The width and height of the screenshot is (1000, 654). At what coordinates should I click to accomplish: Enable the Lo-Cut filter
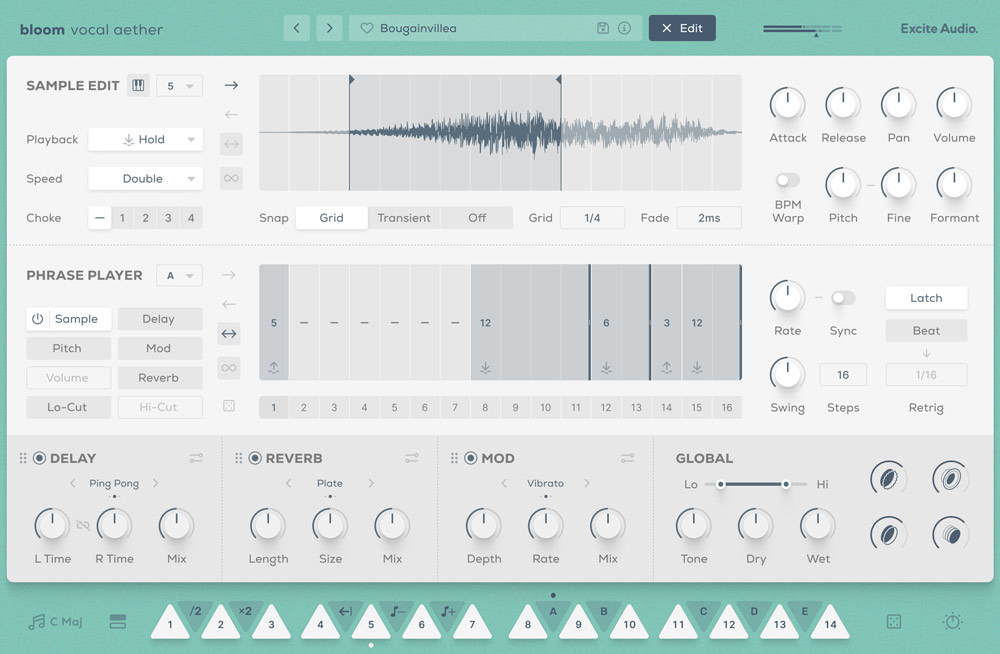tap(68, 407)
